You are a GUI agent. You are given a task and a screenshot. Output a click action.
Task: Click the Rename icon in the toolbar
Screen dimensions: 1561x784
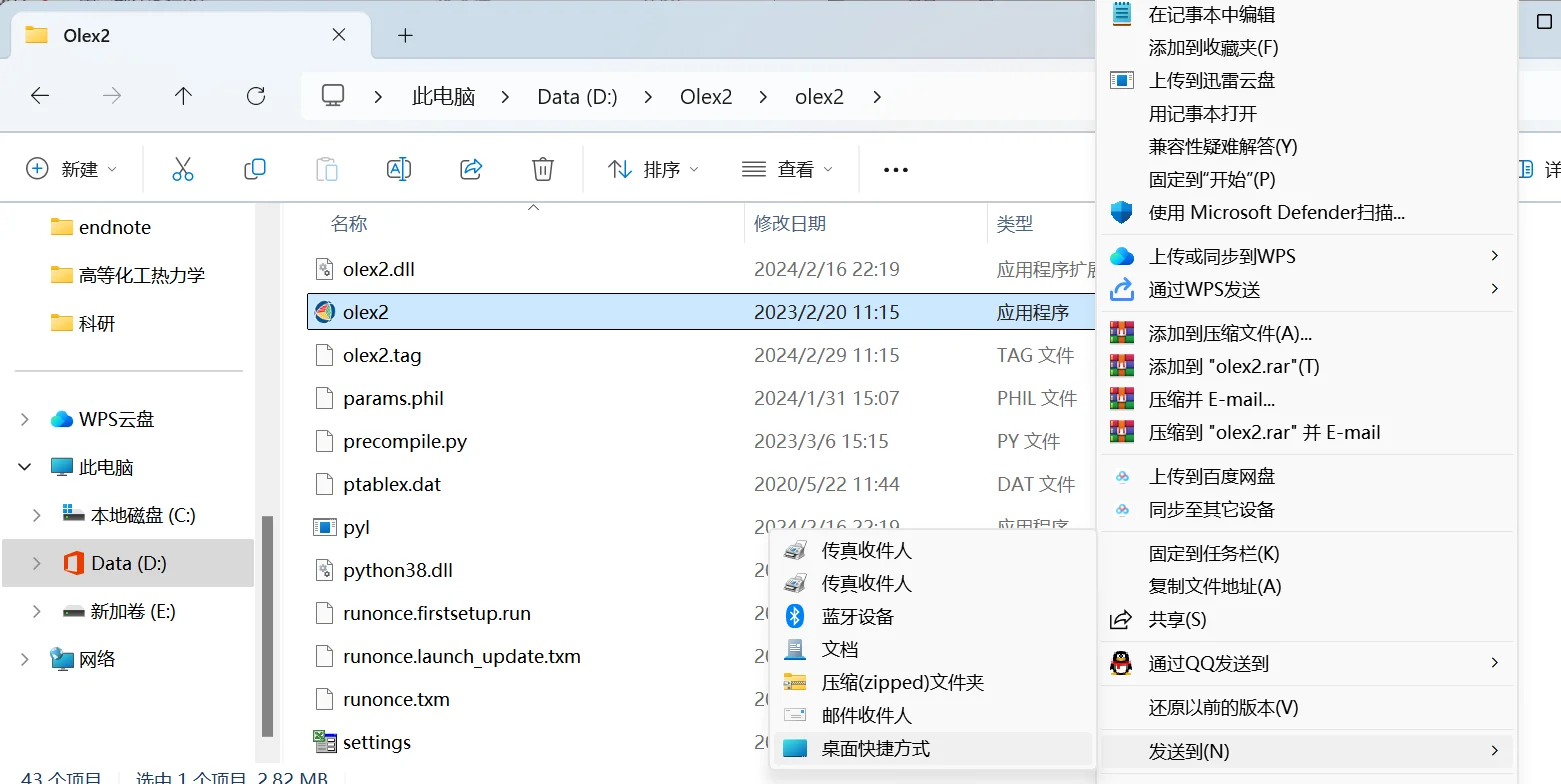click(398, 168)
